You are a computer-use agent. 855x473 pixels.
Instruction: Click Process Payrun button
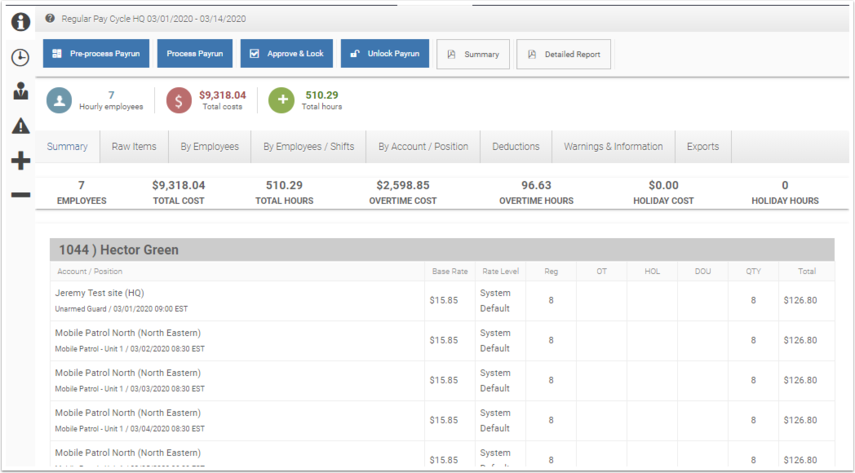(x=195, y=53)
